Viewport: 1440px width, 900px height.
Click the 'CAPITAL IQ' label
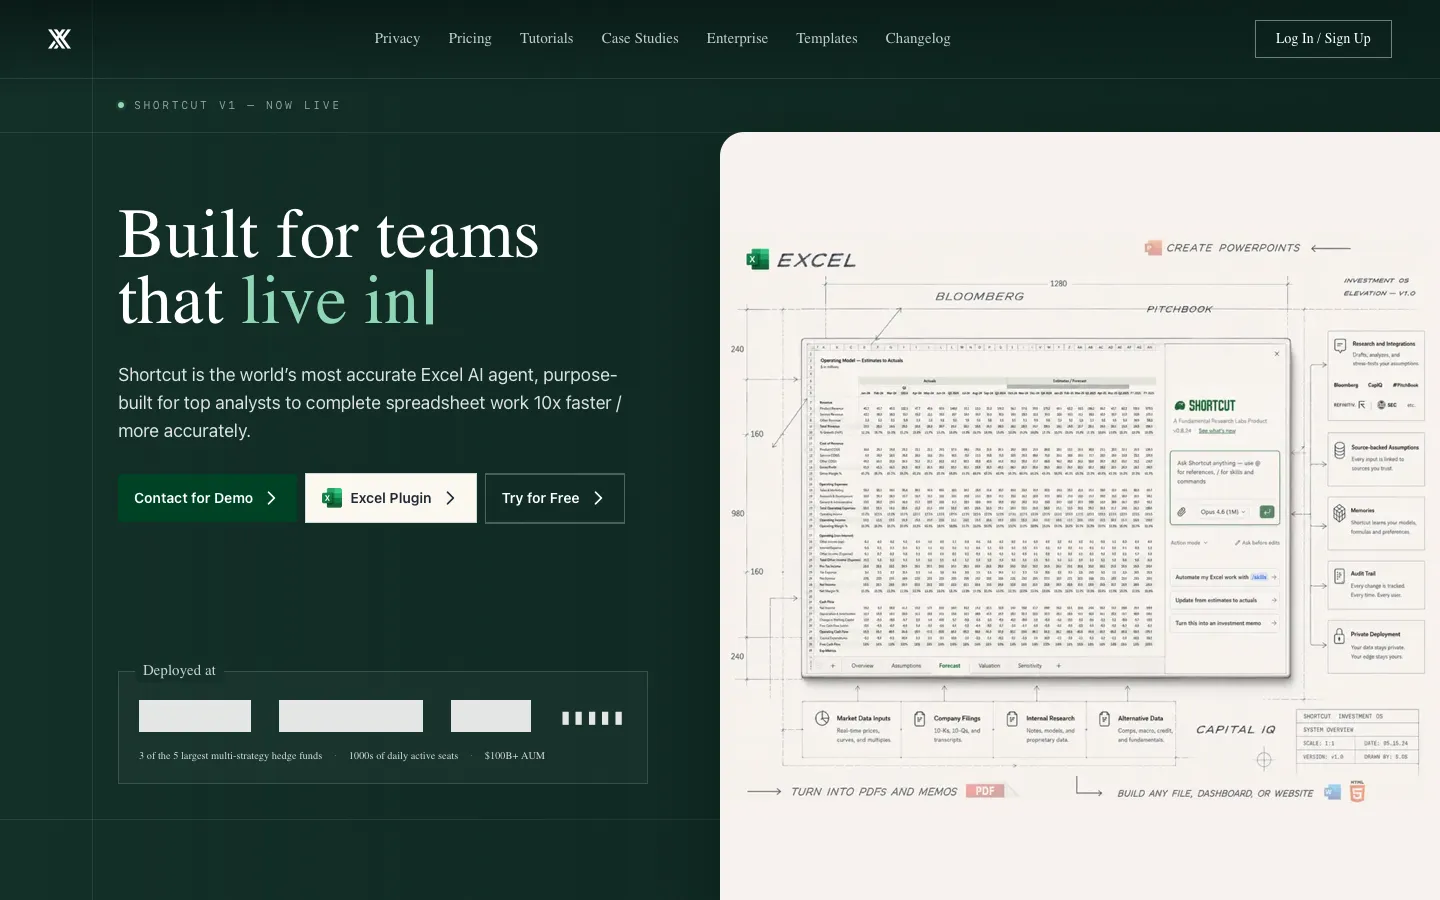[x=1236, y=730]
